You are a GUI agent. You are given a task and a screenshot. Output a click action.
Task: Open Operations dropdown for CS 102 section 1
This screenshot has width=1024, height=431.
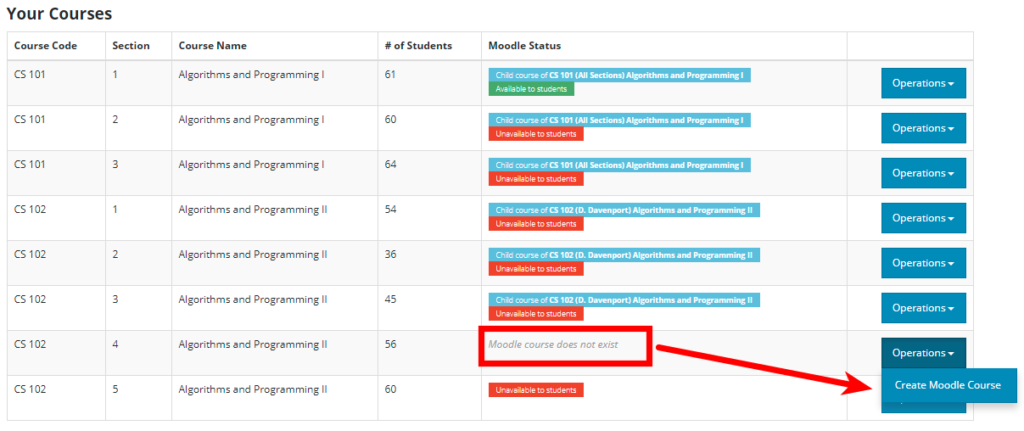click(x=922, y=218)
